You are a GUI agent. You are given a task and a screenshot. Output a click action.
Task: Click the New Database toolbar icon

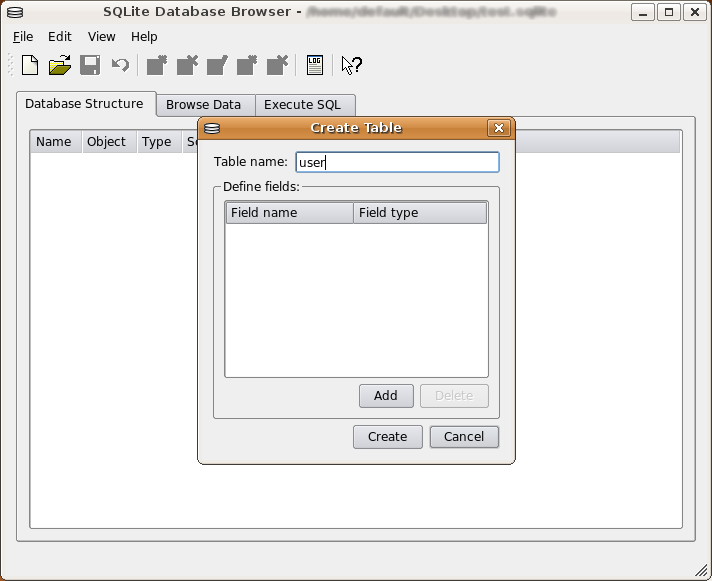(30, 66)
